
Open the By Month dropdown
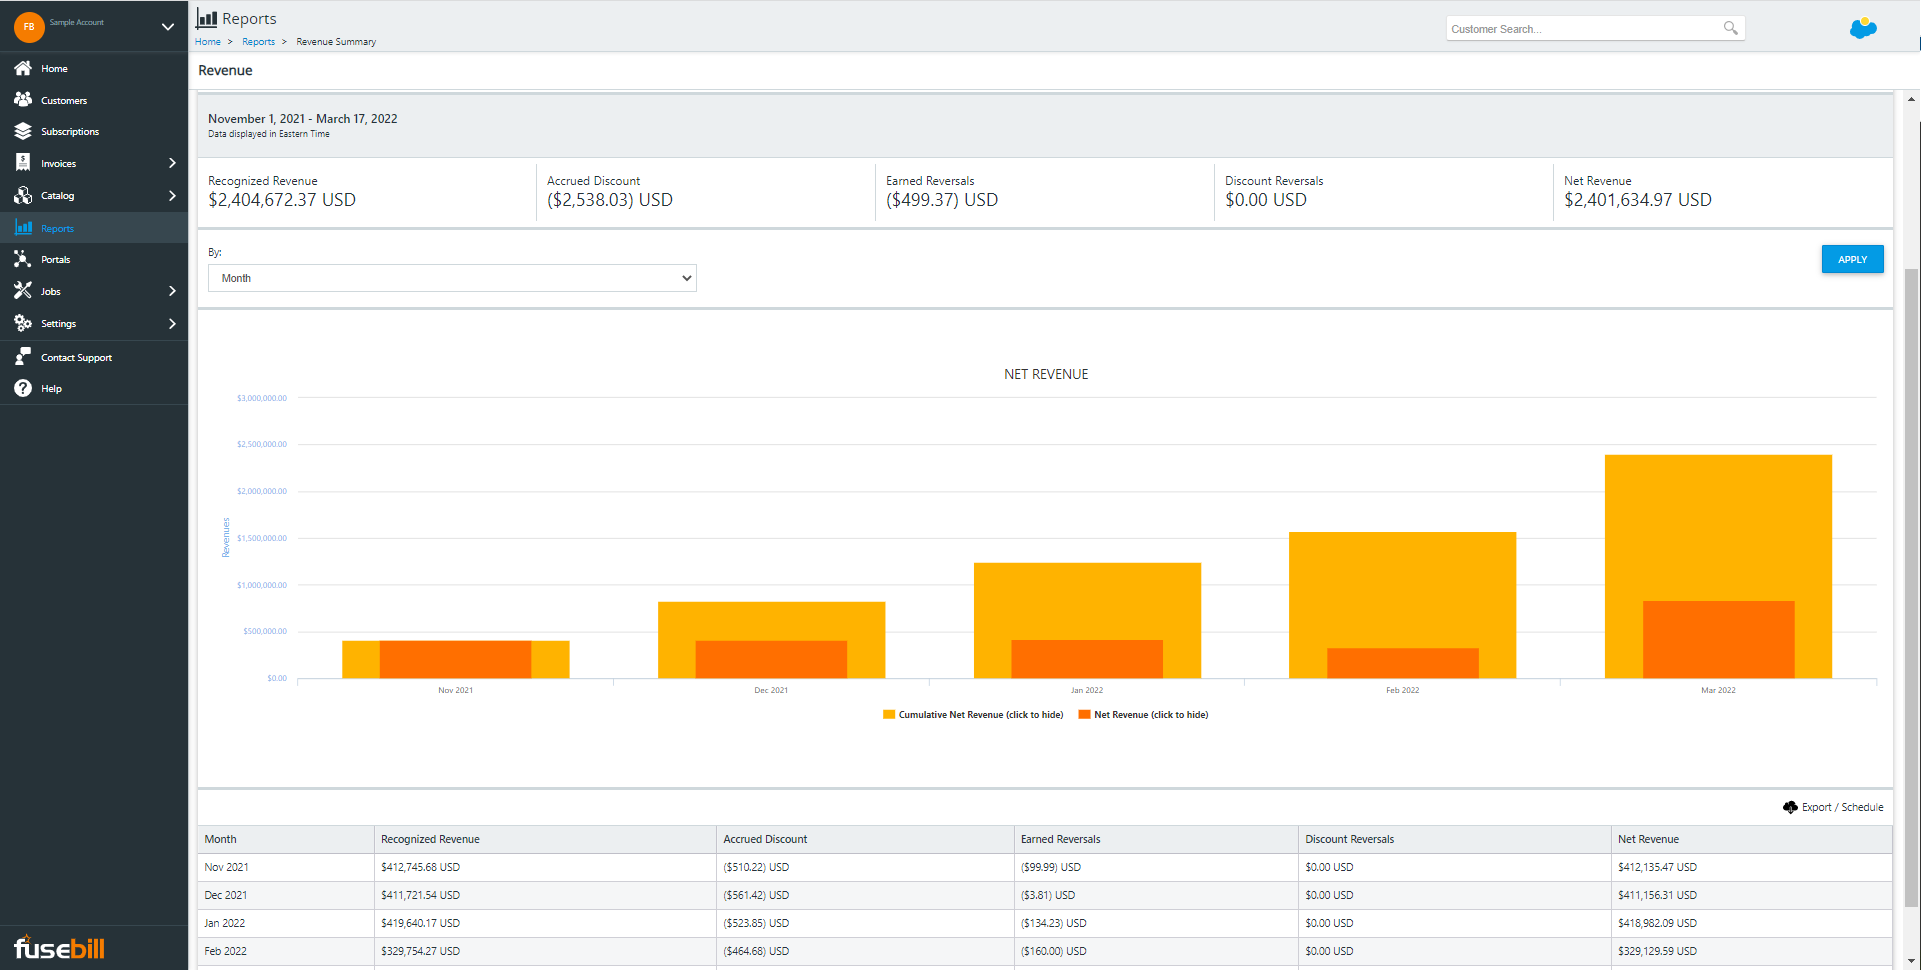click(x=451, y=277)
